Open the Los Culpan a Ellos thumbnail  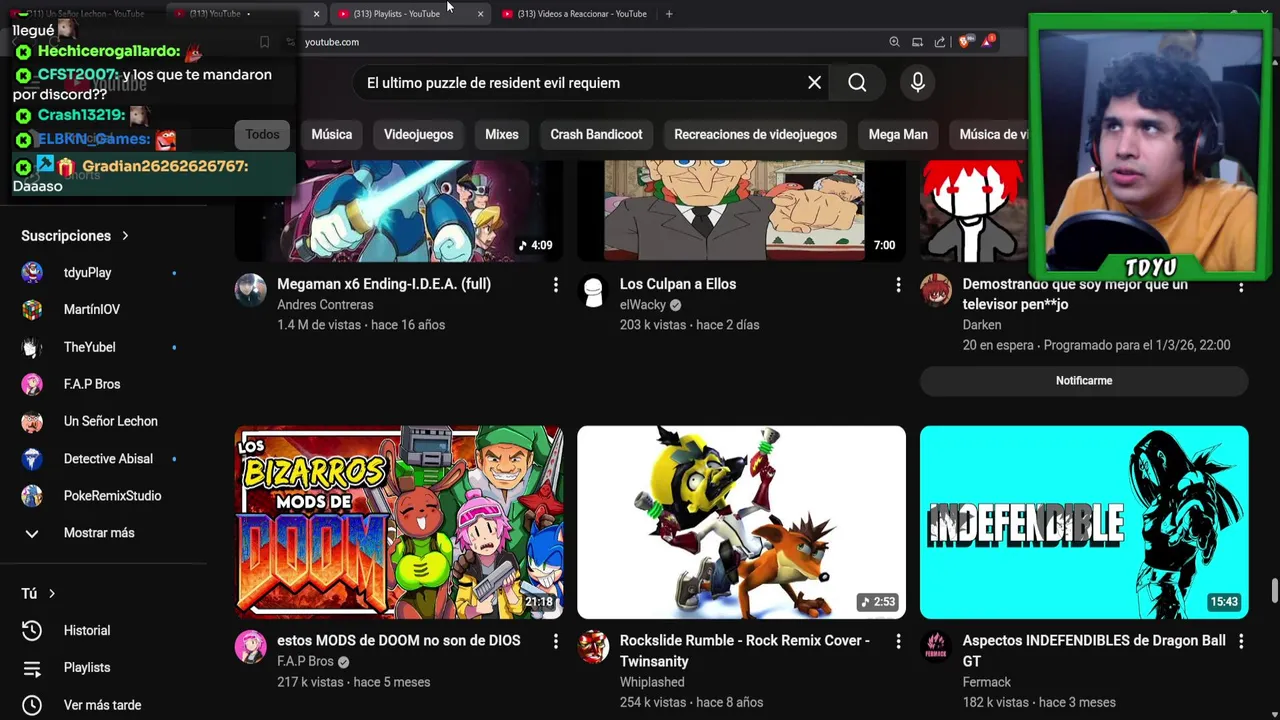pos(741,210)
